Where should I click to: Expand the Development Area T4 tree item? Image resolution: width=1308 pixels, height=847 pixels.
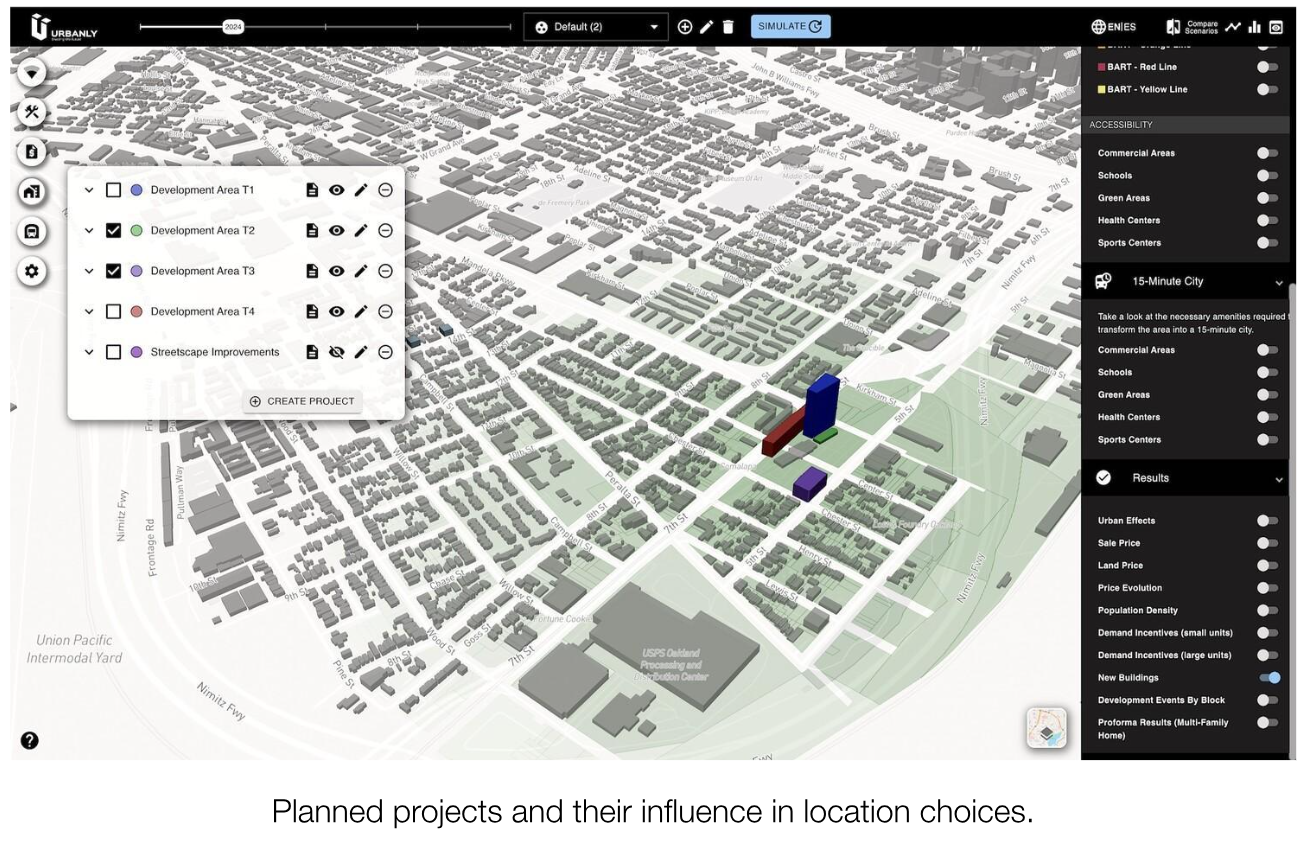point(88,311)
